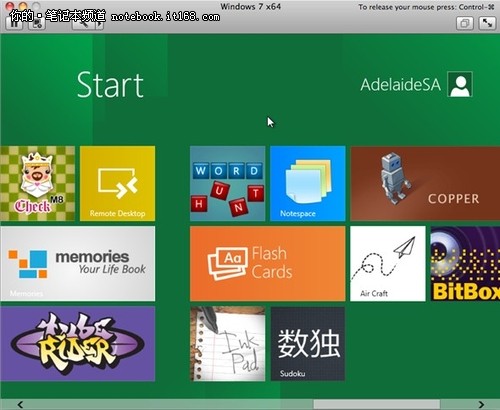Open the BitBox tile
The image size is (500, 410).
465,264
